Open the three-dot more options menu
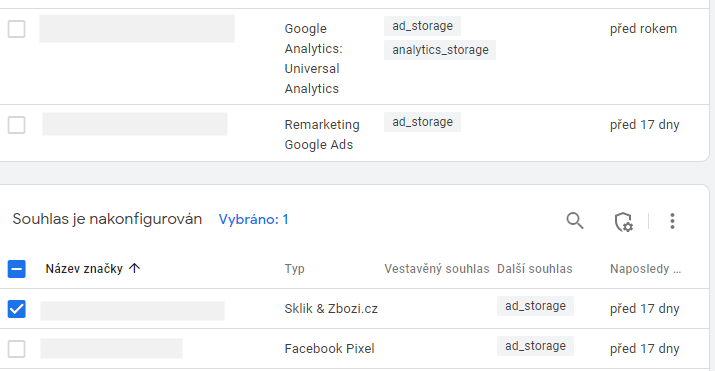The width and height of the screenshot is (715, 371). point(672,221)
